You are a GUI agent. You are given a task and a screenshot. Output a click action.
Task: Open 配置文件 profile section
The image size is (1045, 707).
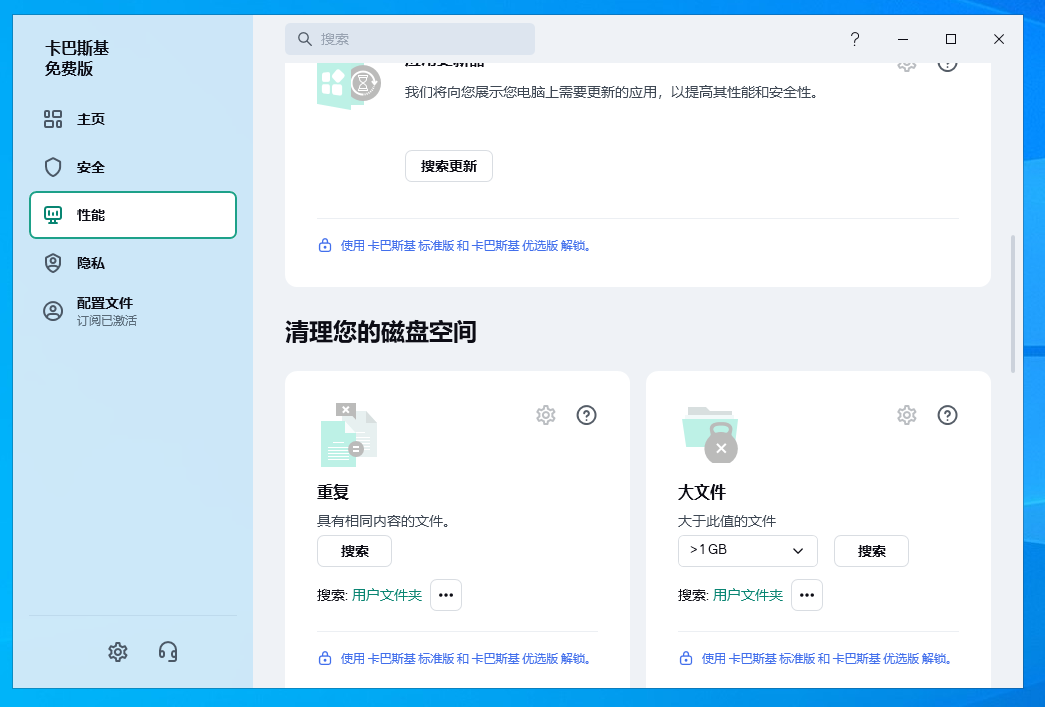coord(133,311)
